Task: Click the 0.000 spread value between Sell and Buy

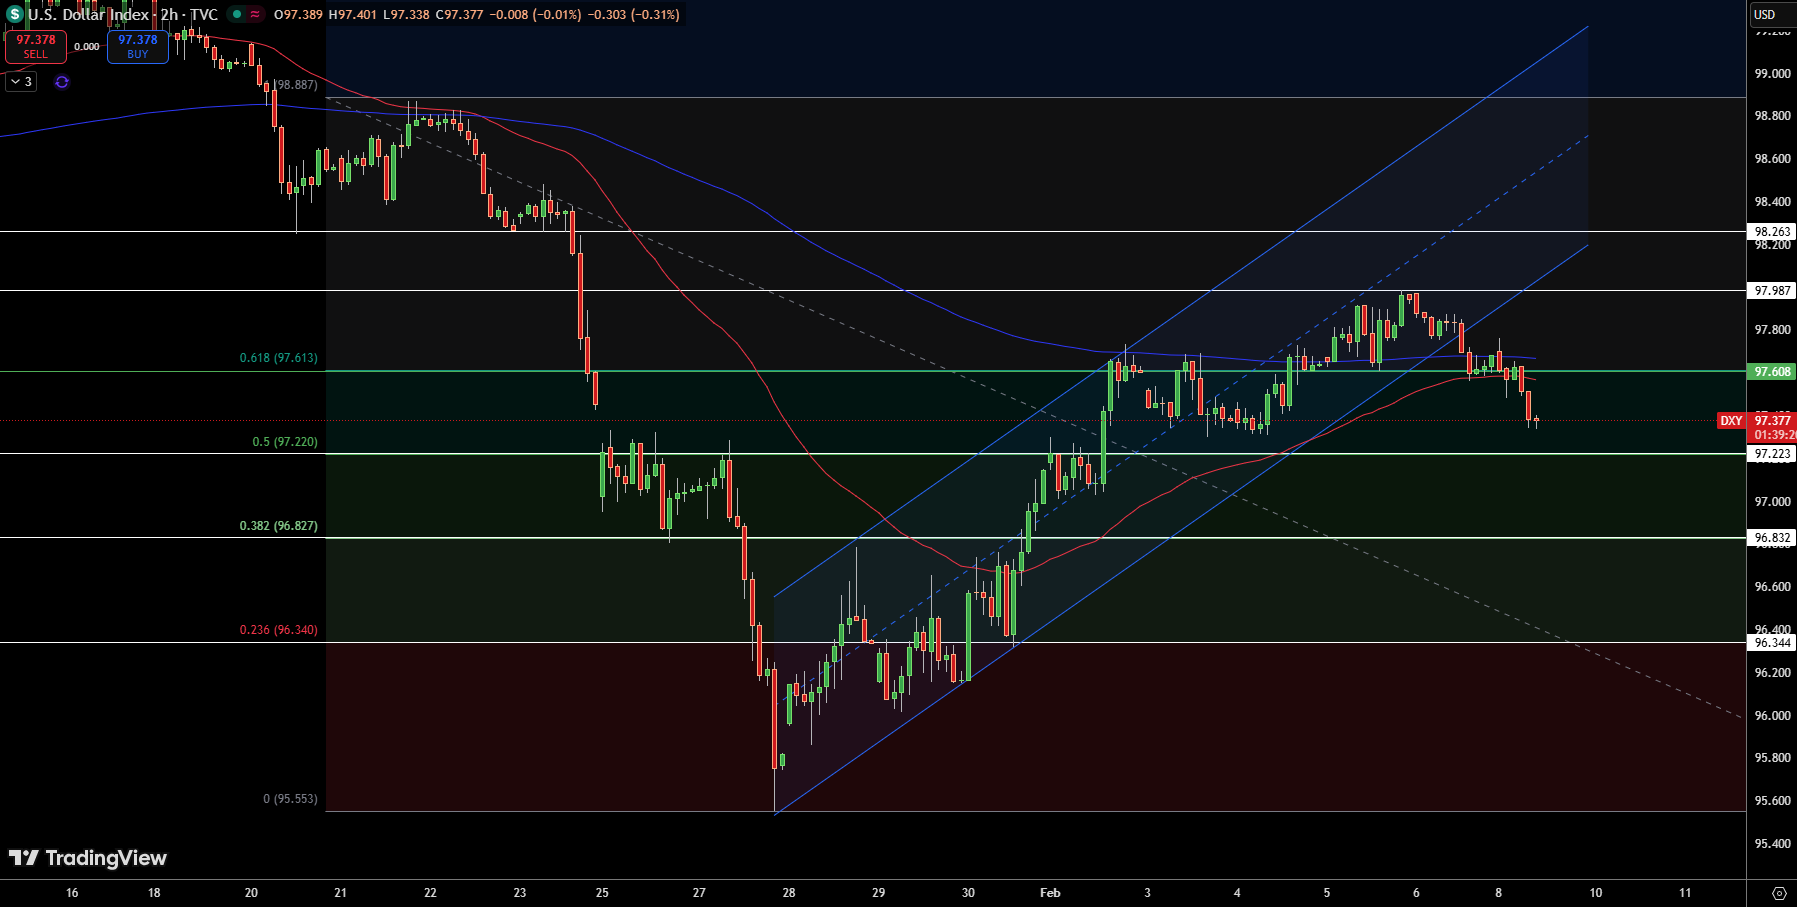Action: (x=87, y=46)
